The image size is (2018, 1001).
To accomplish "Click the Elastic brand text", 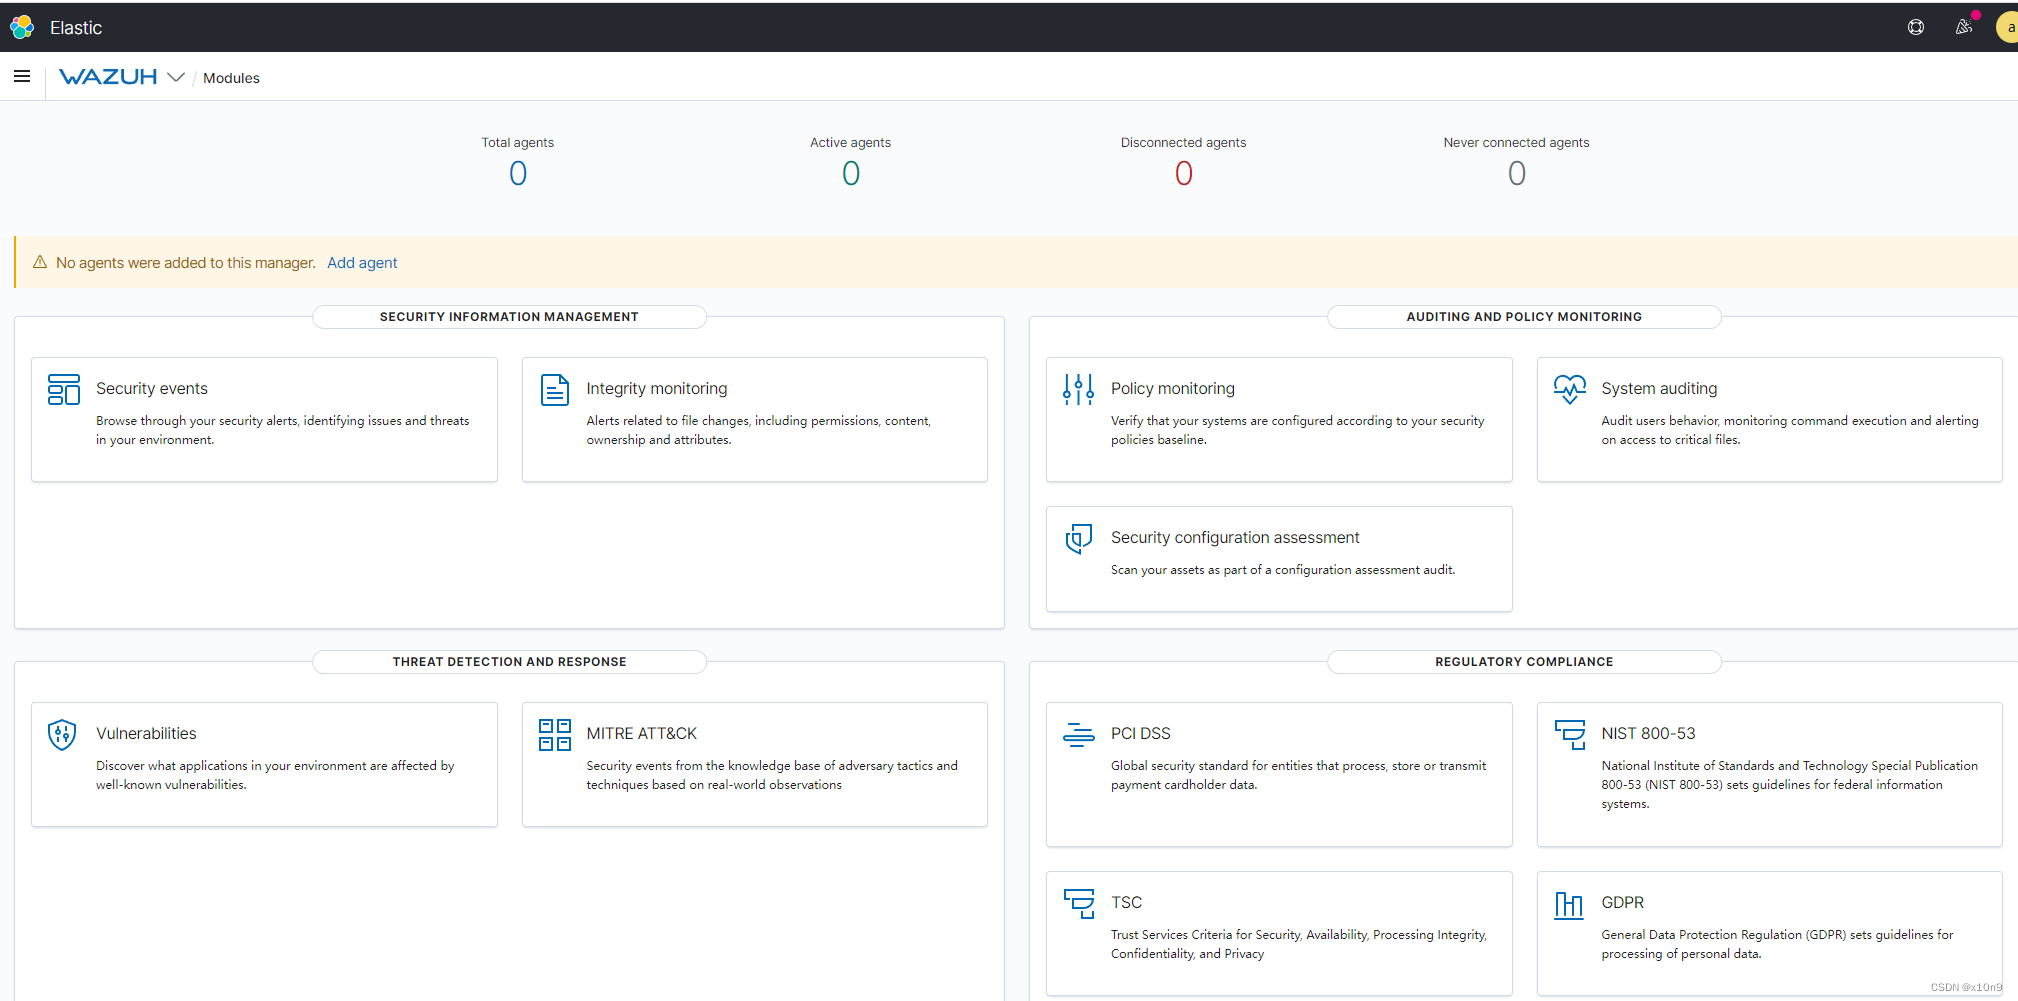I will tap(76, 28).
